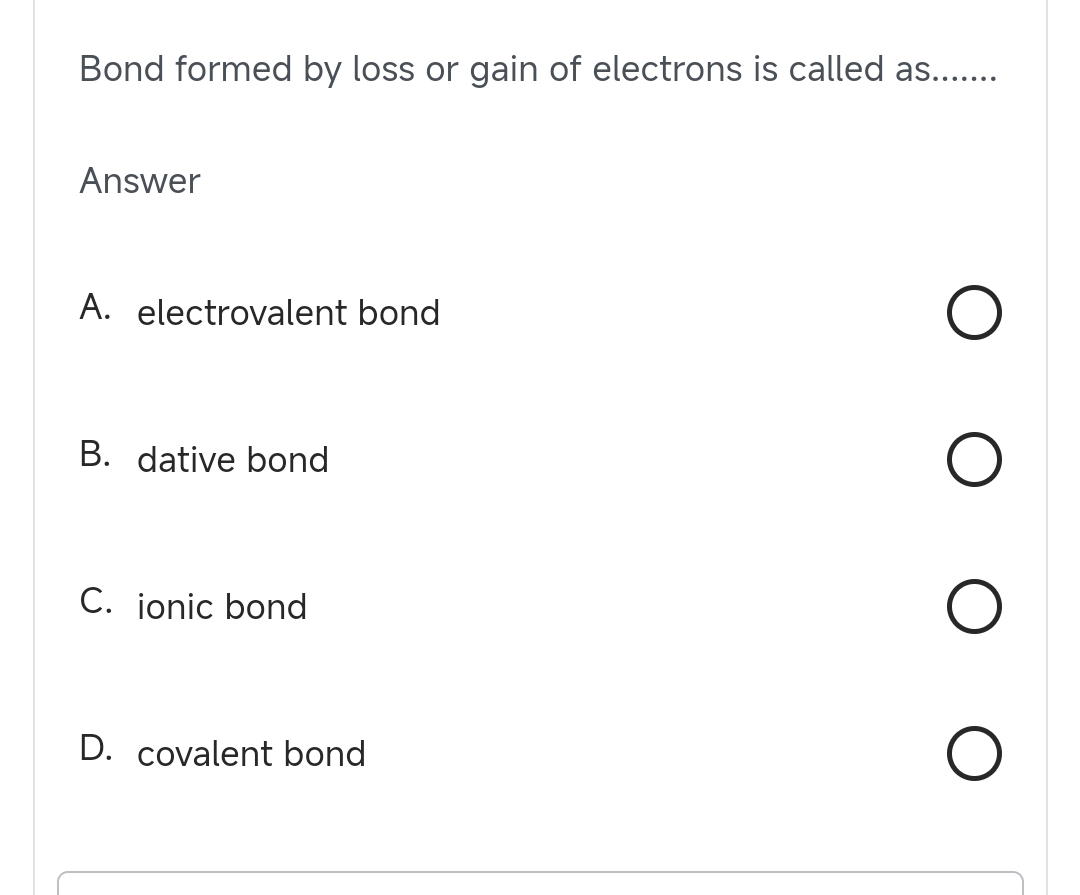
Task: Select the radio button for electrovalent bond
Action: point(974,312)
